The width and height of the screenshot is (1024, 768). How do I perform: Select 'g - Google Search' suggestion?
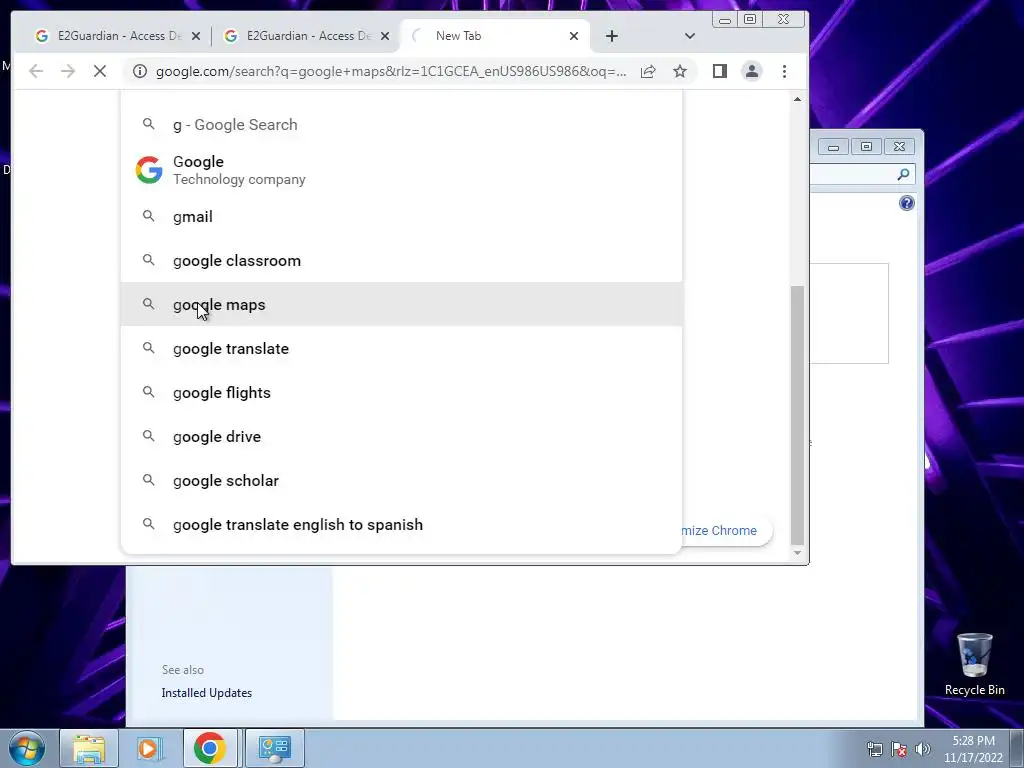402,125
